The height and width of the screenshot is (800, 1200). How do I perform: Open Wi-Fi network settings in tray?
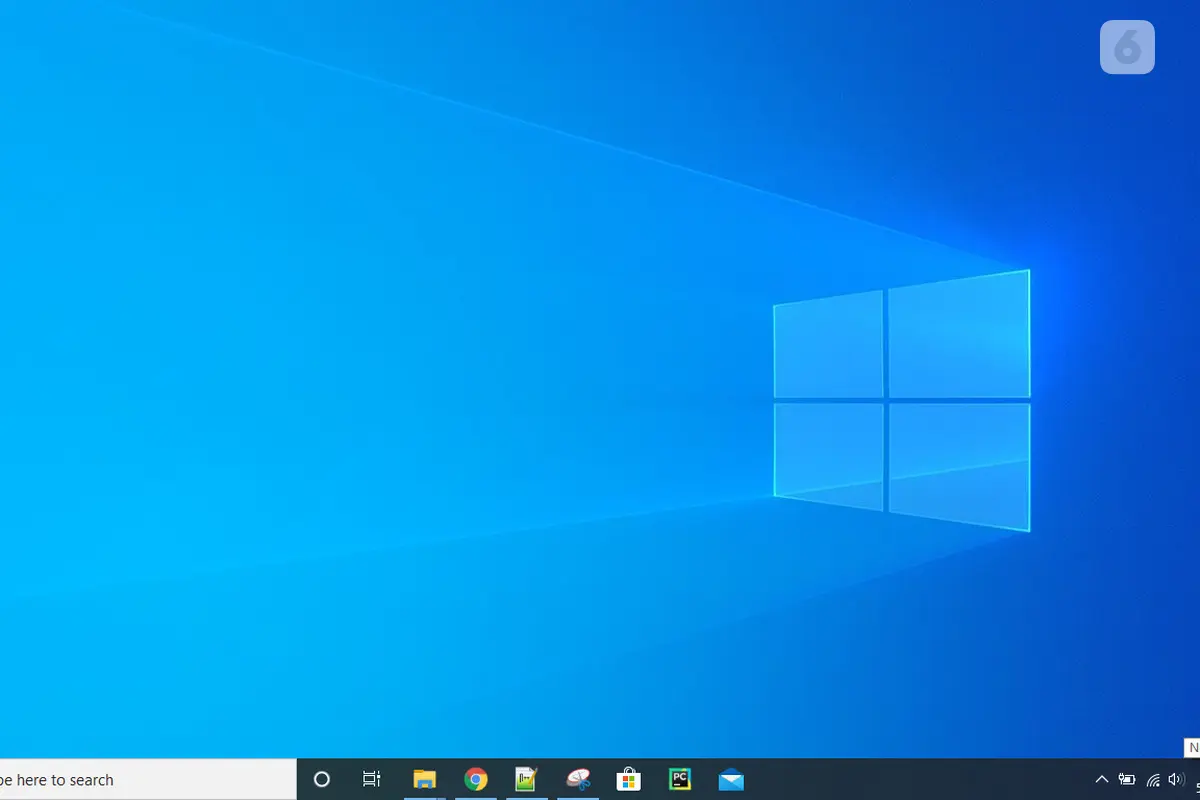coord(1153,780)
